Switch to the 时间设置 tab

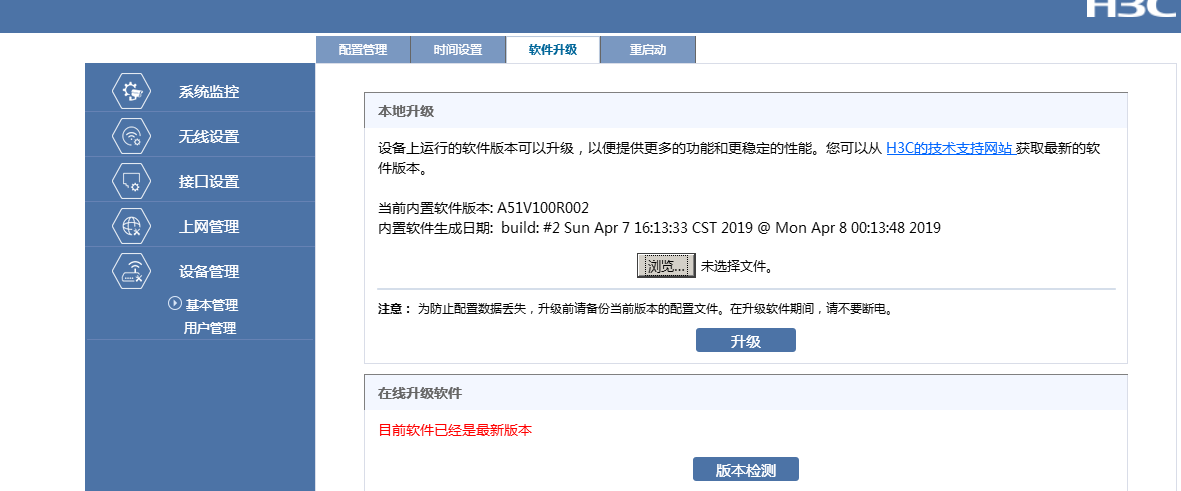click(458, 50)
